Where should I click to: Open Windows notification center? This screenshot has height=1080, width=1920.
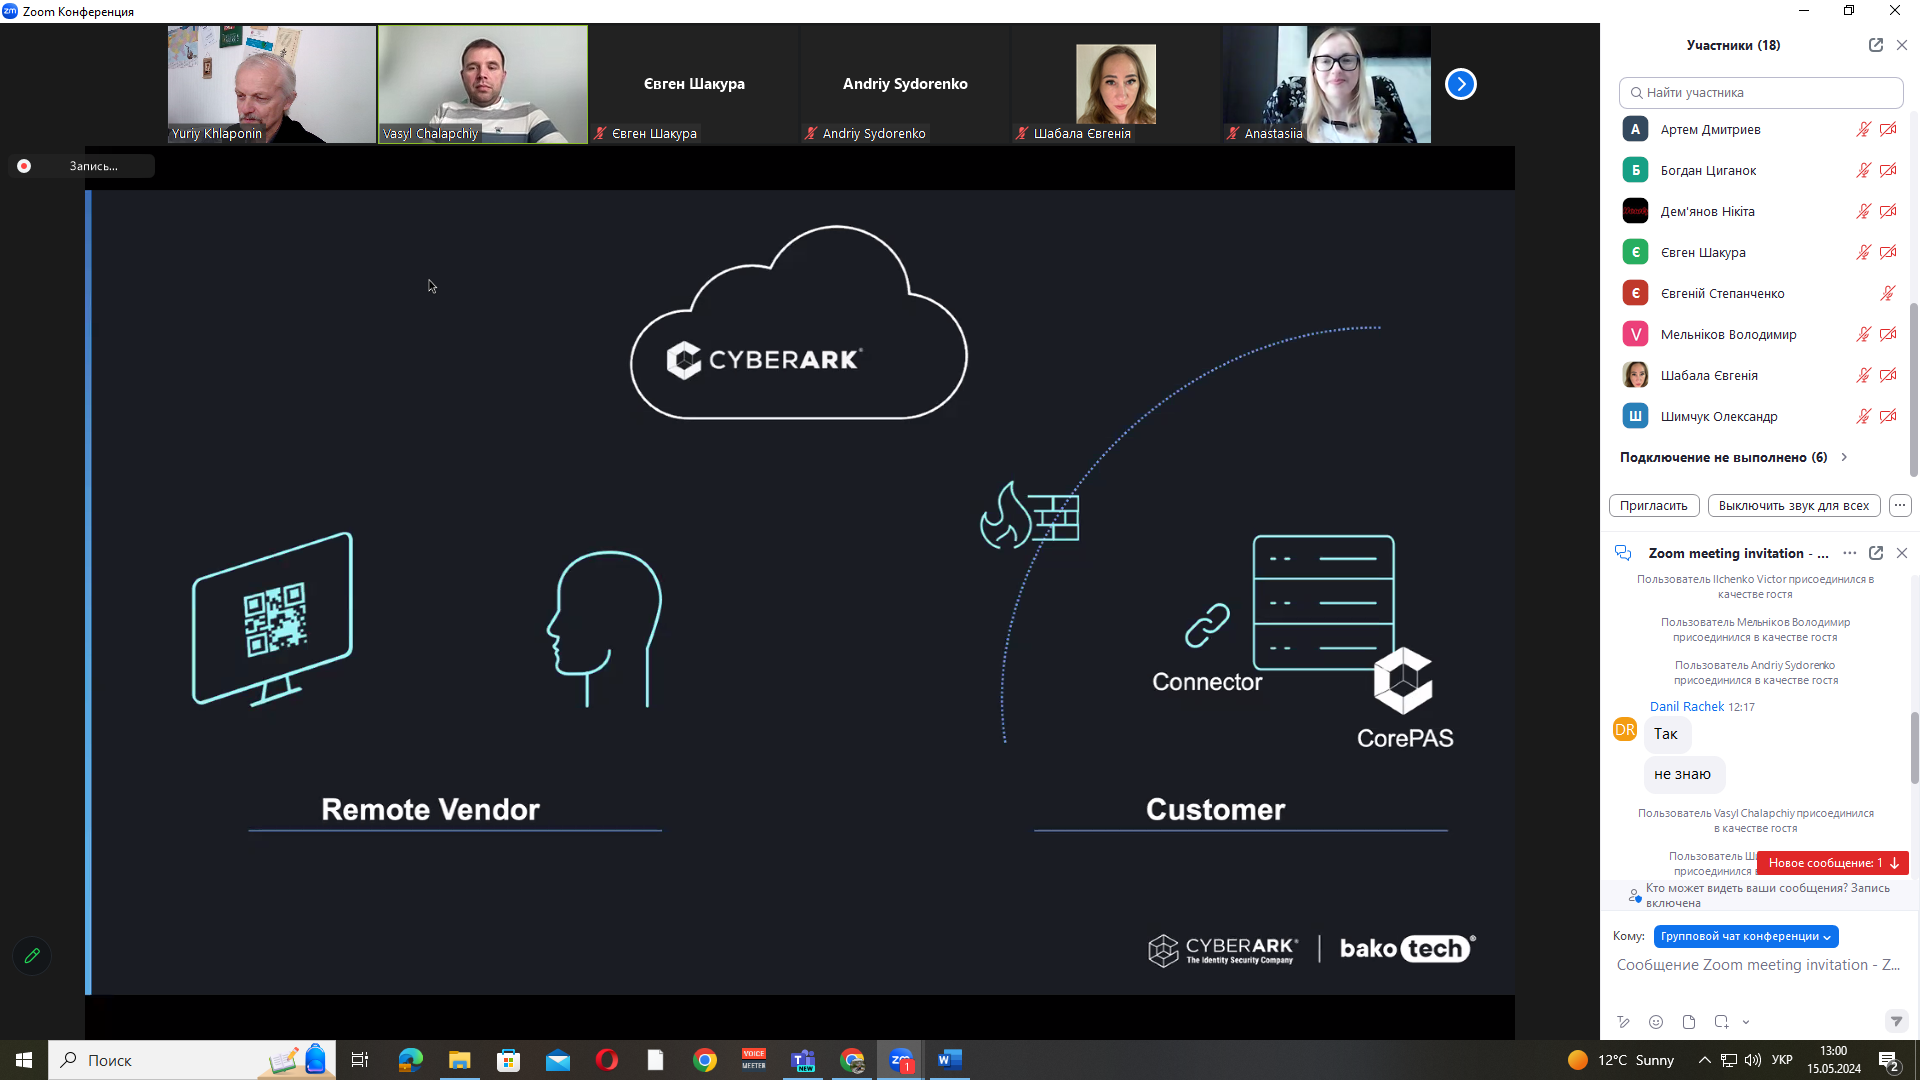[x=1889, y=1061]
